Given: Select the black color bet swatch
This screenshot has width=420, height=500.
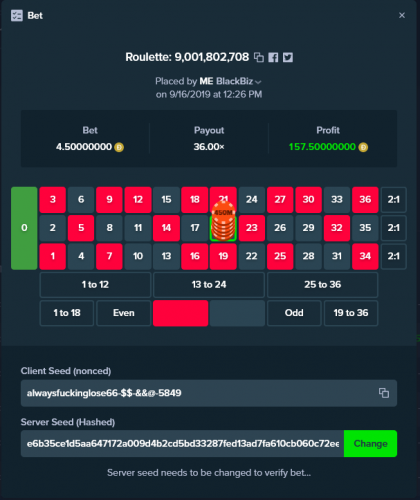Looking at the screenshot, I should click(x=237, y=313).
